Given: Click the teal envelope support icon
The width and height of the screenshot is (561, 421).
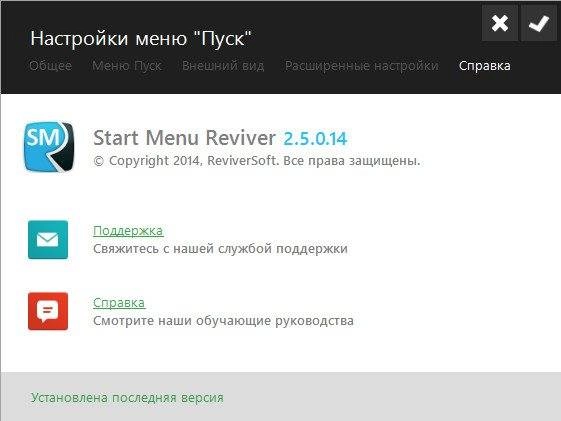Looking at the screenshot, I should coord(48,240).
